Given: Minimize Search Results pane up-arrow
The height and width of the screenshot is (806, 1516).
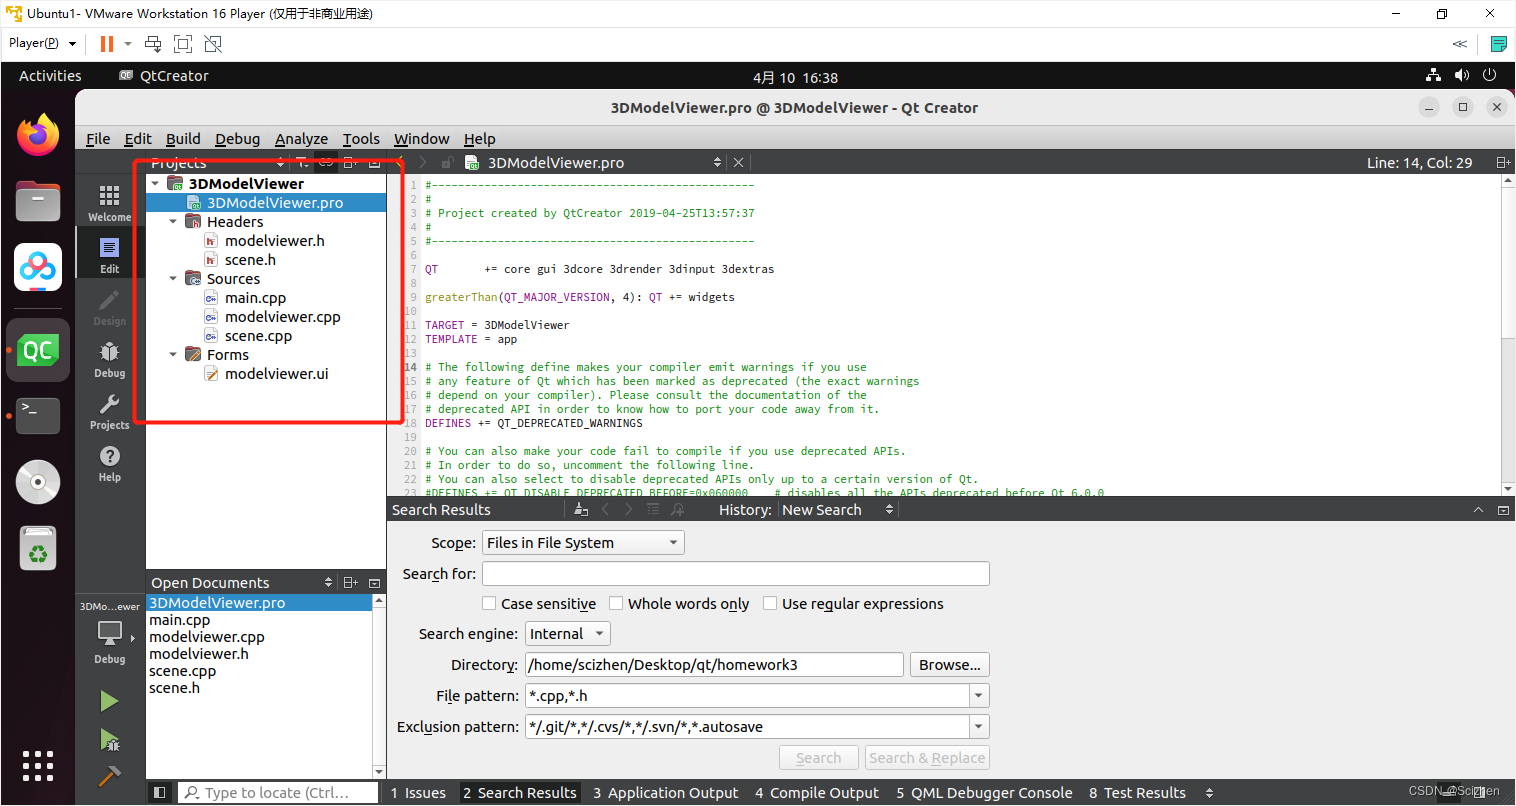Looking at the screenshot, I should 1478,510.
